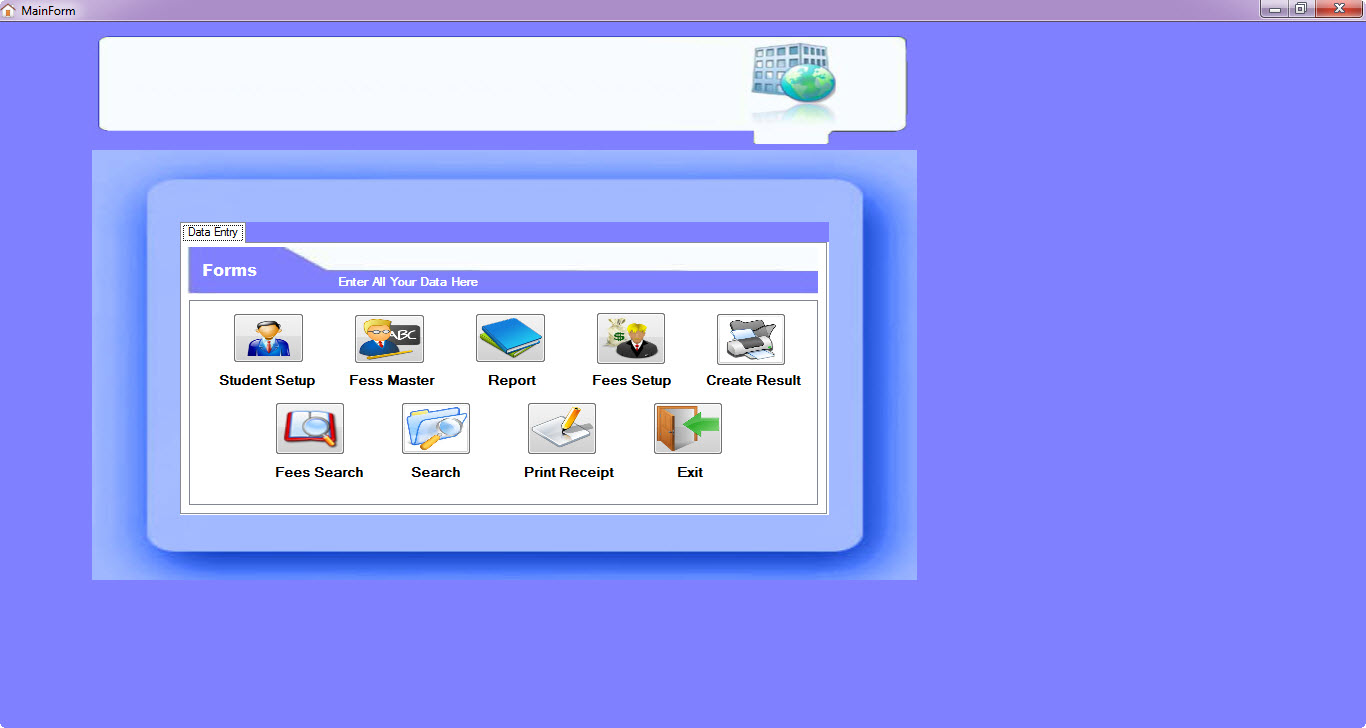Click the Forms header banner
The width and height of the screenshot is (1366, 728).
(230, 270)
